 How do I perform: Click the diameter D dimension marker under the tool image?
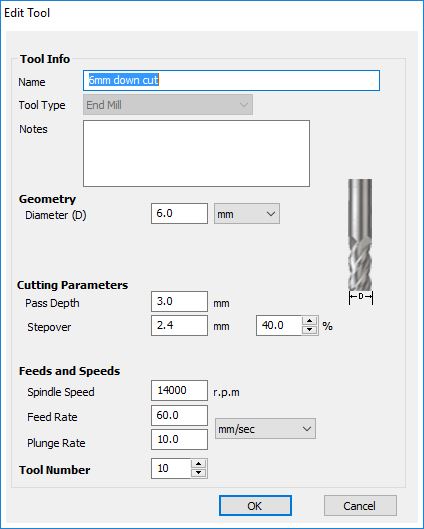tap(361, 297)
